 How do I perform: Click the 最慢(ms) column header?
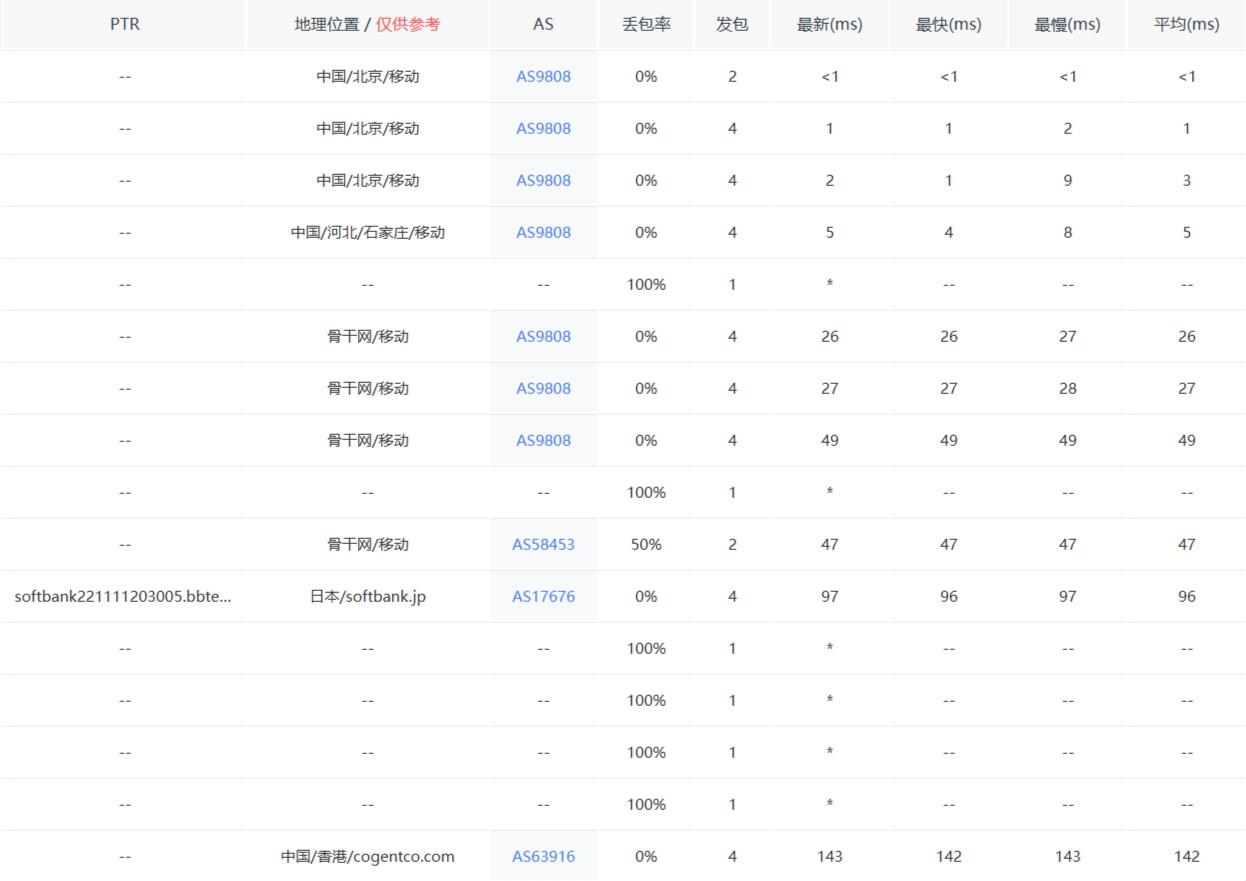(1067, 24)
